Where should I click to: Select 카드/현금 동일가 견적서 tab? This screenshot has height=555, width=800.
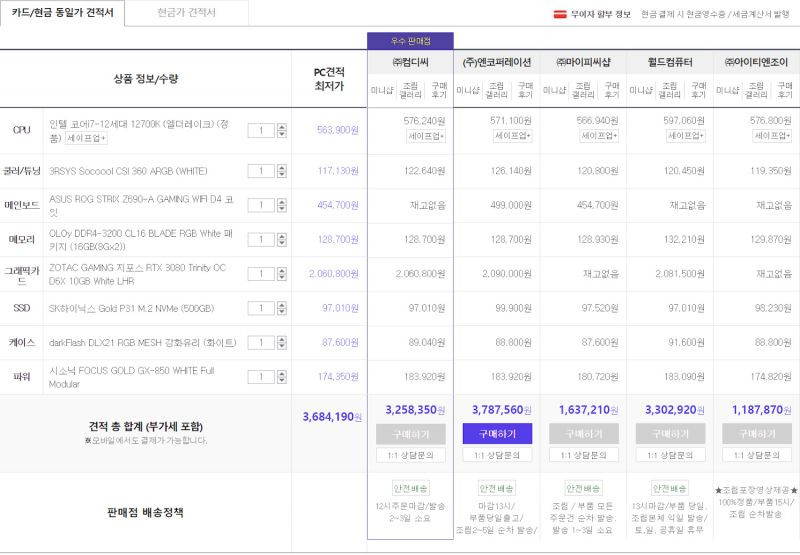(x=62, y=13)
